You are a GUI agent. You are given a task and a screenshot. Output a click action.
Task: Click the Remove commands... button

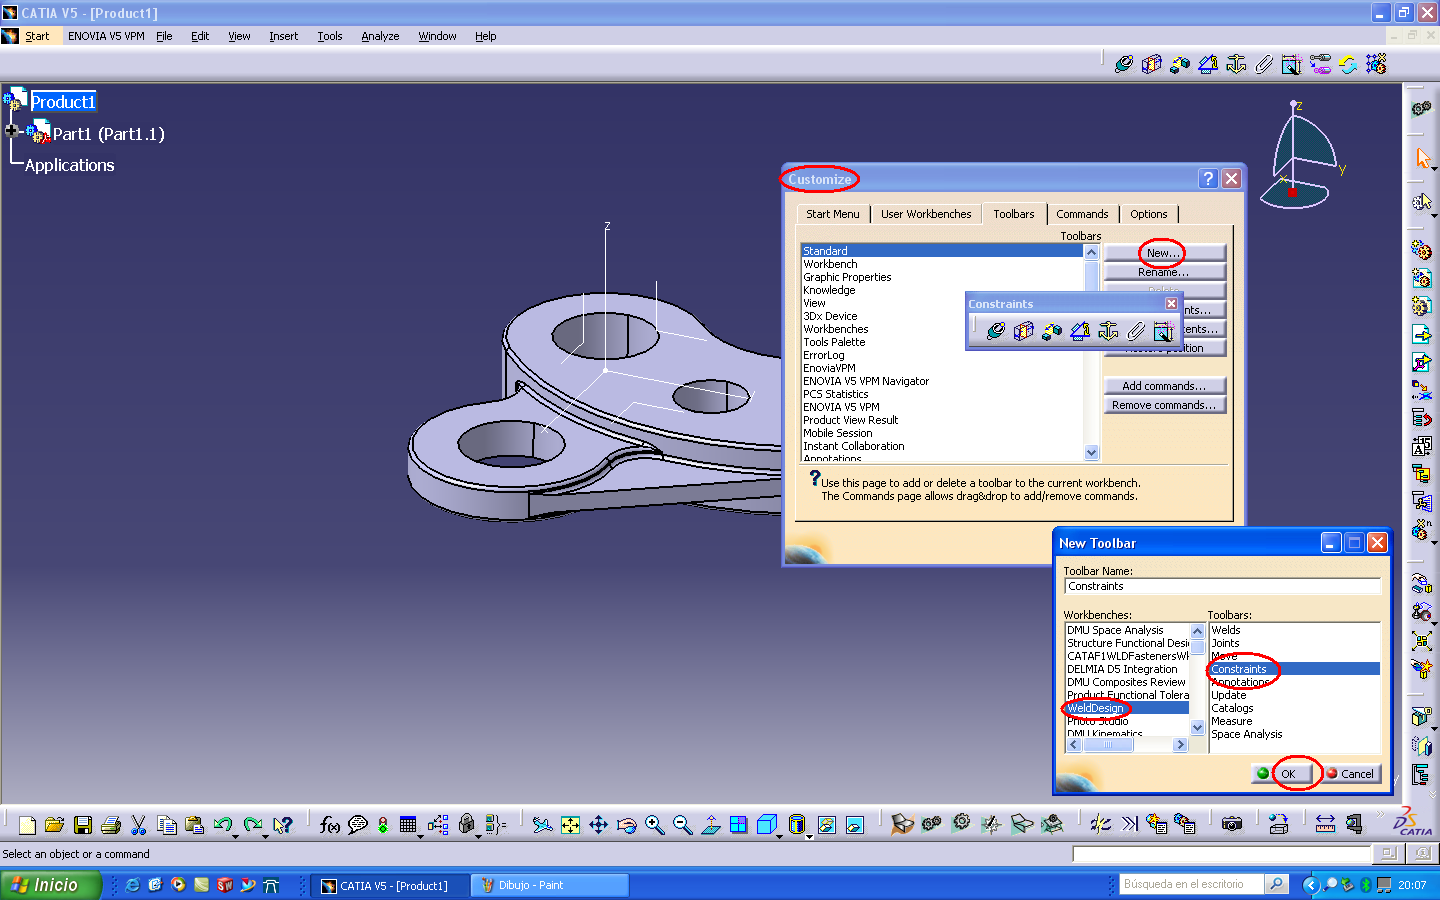[1164, 405]
